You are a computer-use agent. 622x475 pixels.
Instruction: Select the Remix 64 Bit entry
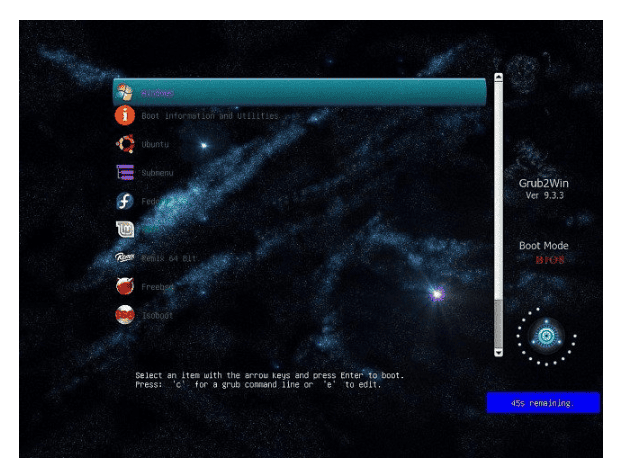(x=169, y=258)
